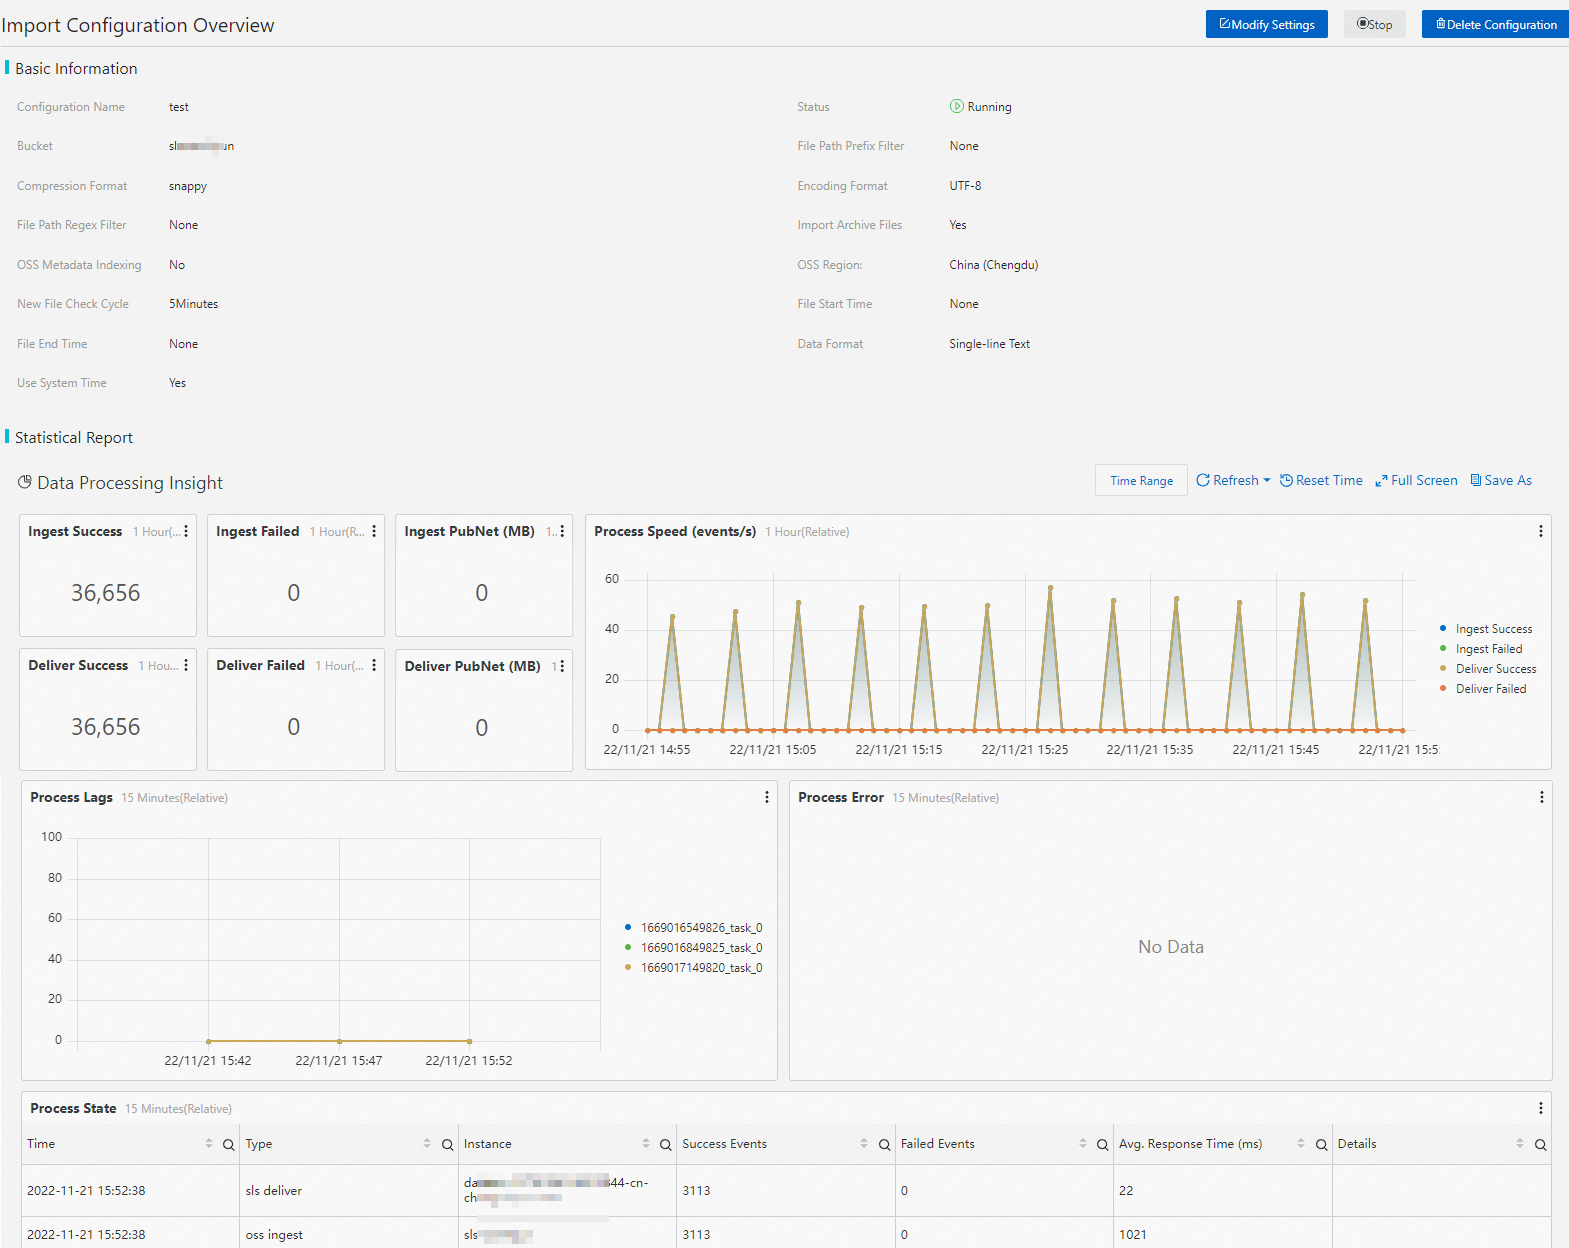The image size is (1569, 1248).
Task: Toggle Ingest Success series in chart legend
Action: 1493,629
